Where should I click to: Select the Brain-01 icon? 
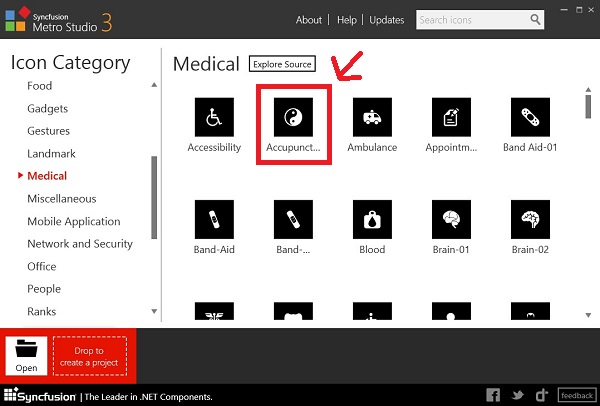pos(451,219)
